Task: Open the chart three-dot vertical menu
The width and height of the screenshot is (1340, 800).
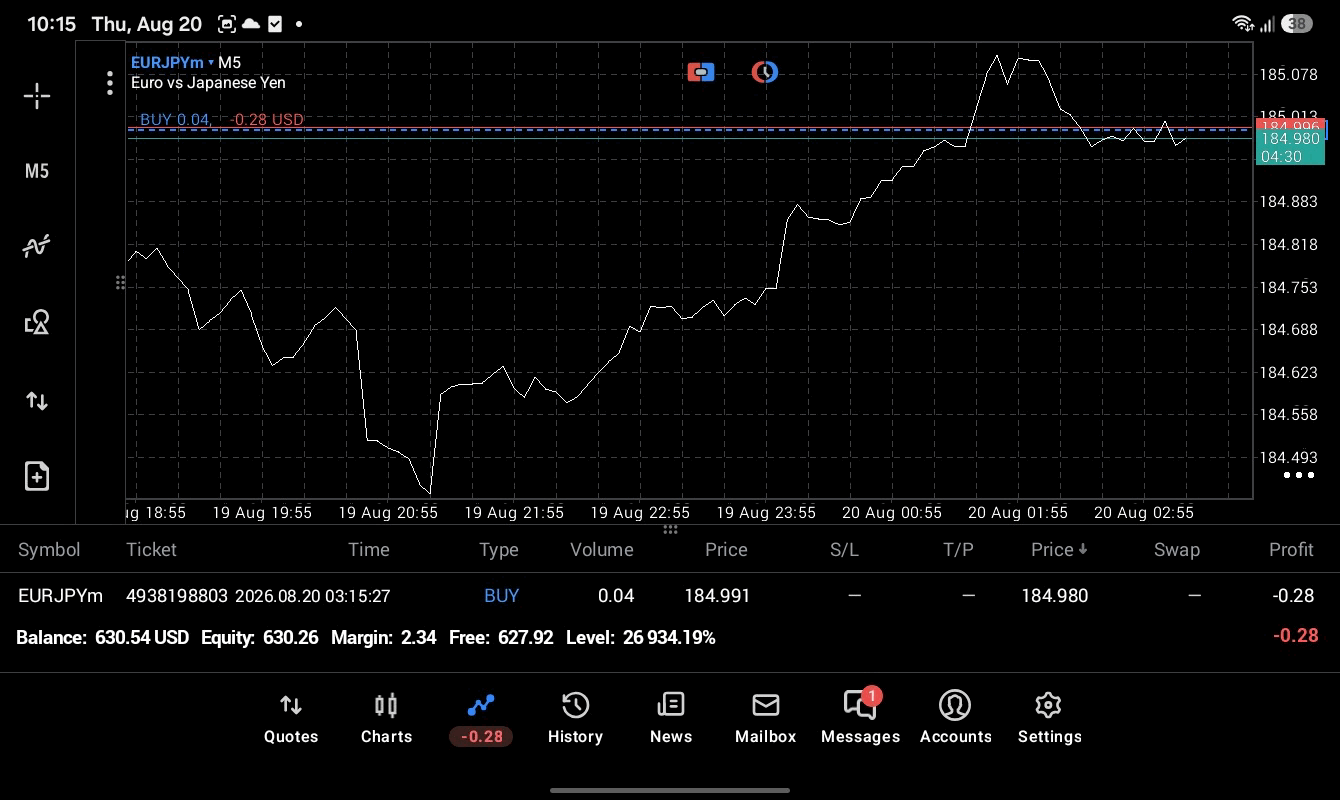Action: pos(110,83)
